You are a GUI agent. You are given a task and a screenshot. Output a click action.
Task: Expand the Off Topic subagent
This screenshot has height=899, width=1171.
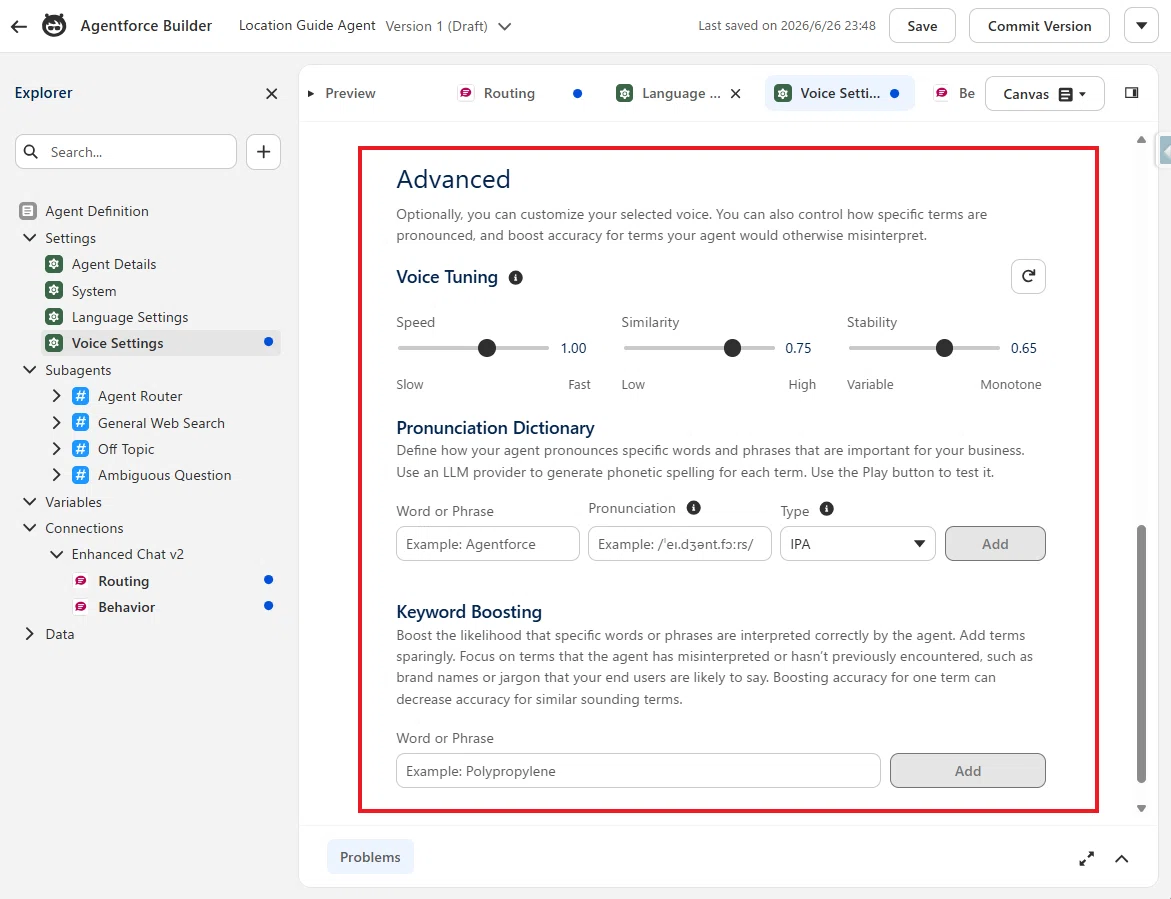[56, 449]
